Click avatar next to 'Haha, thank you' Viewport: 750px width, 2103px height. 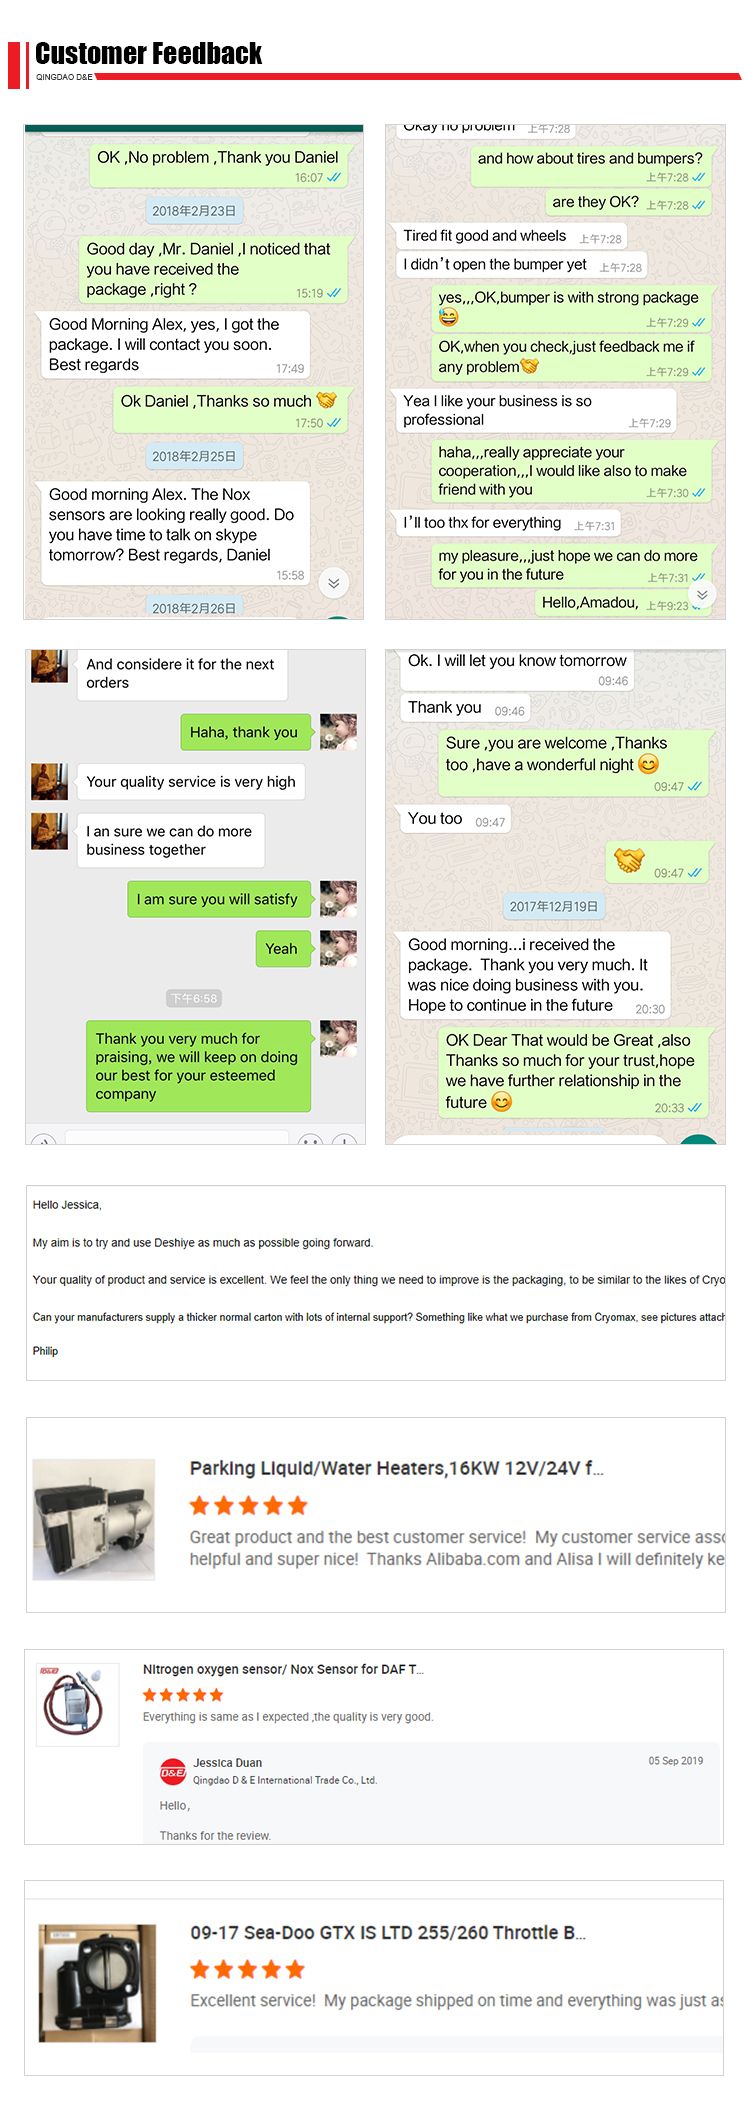click(x=338, y=731)
